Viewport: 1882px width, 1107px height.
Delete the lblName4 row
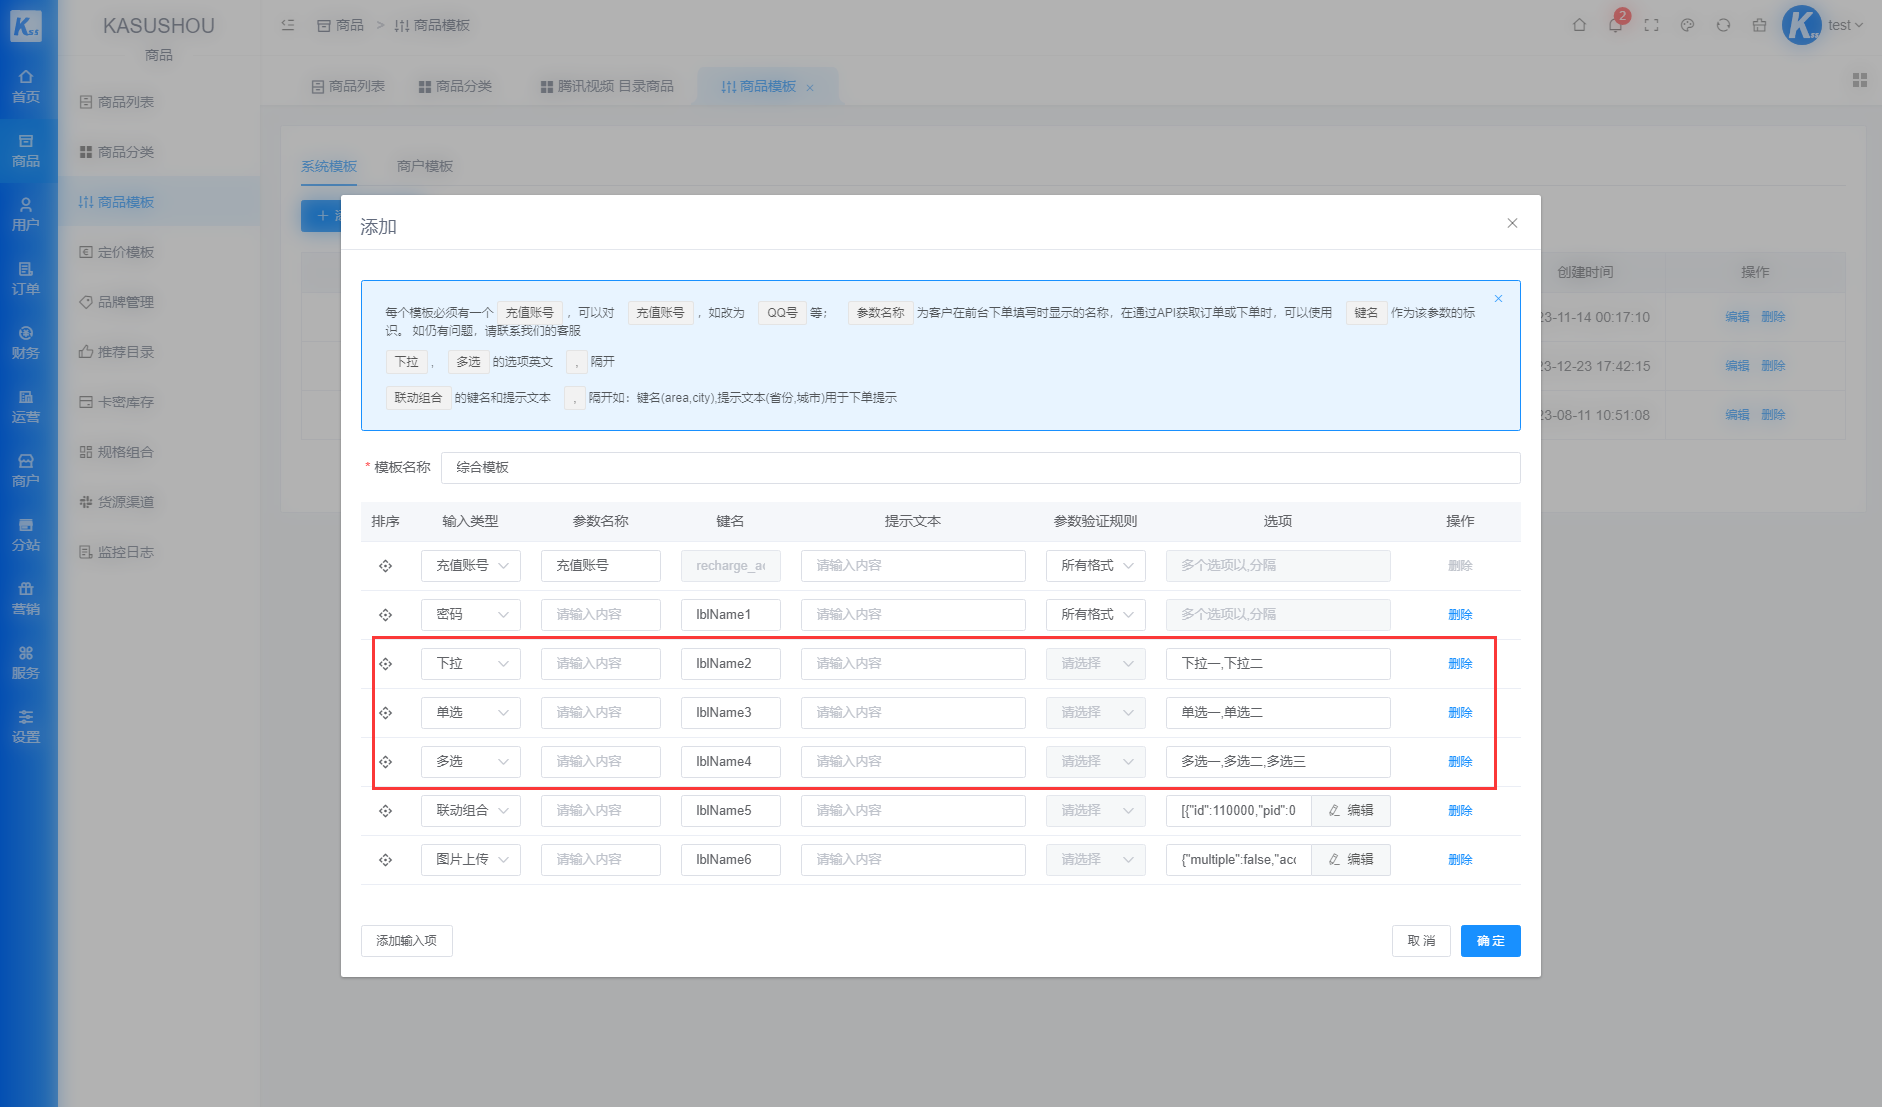click(1460, 762)
